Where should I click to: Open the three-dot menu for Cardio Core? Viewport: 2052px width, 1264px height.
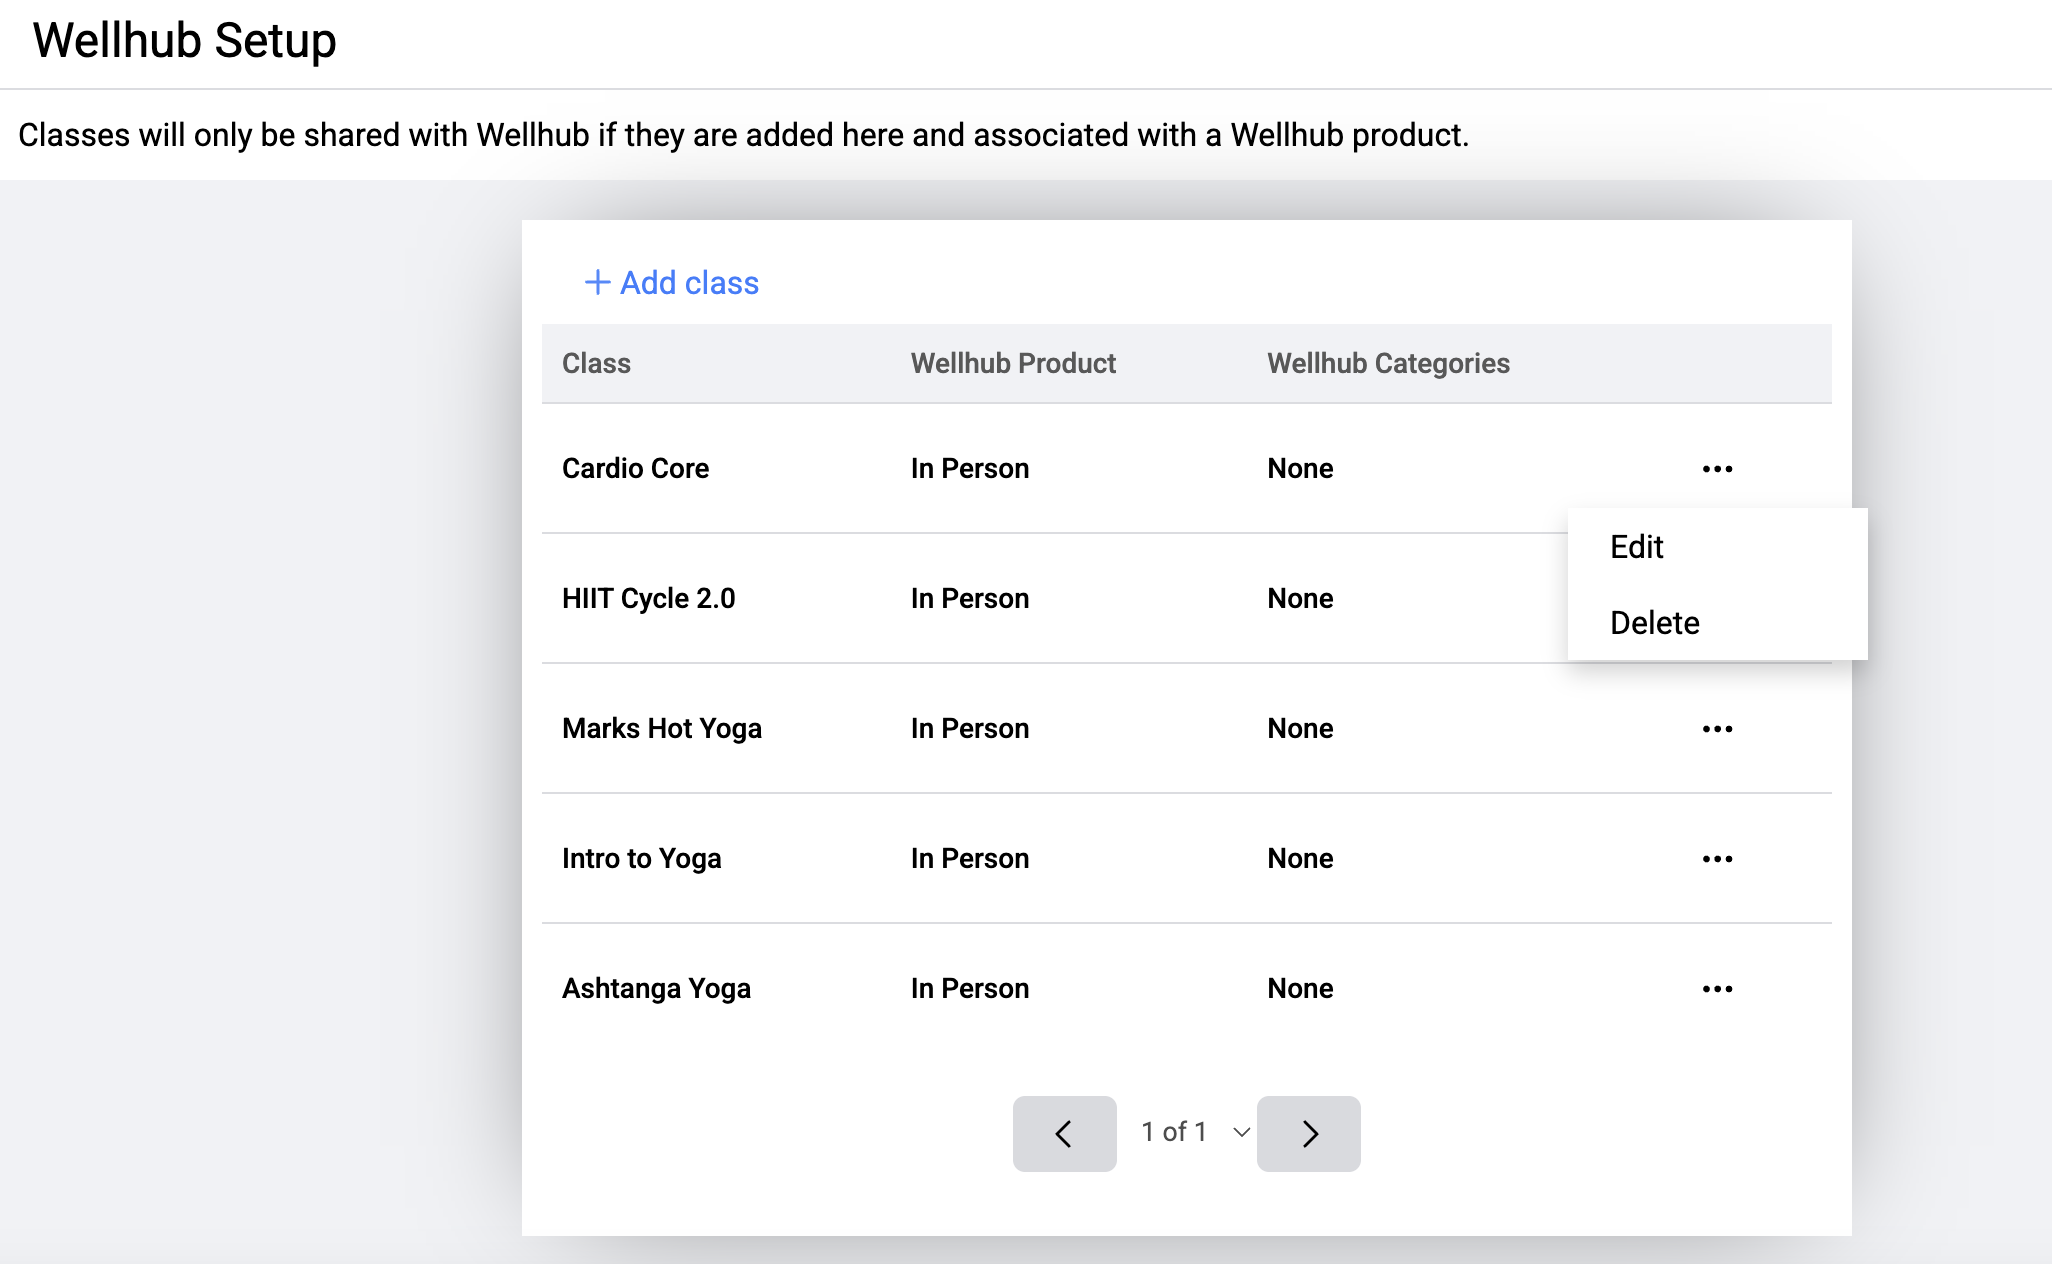point(1717,469)
